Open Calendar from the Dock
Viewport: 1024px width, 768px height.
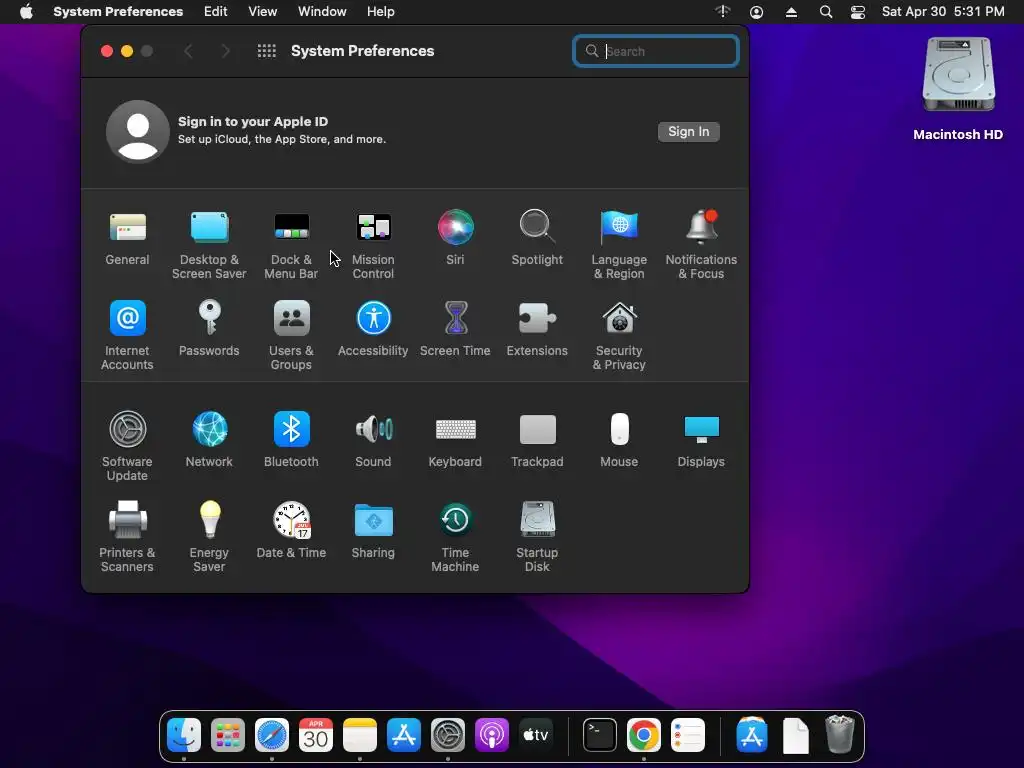tap(315, 736)
